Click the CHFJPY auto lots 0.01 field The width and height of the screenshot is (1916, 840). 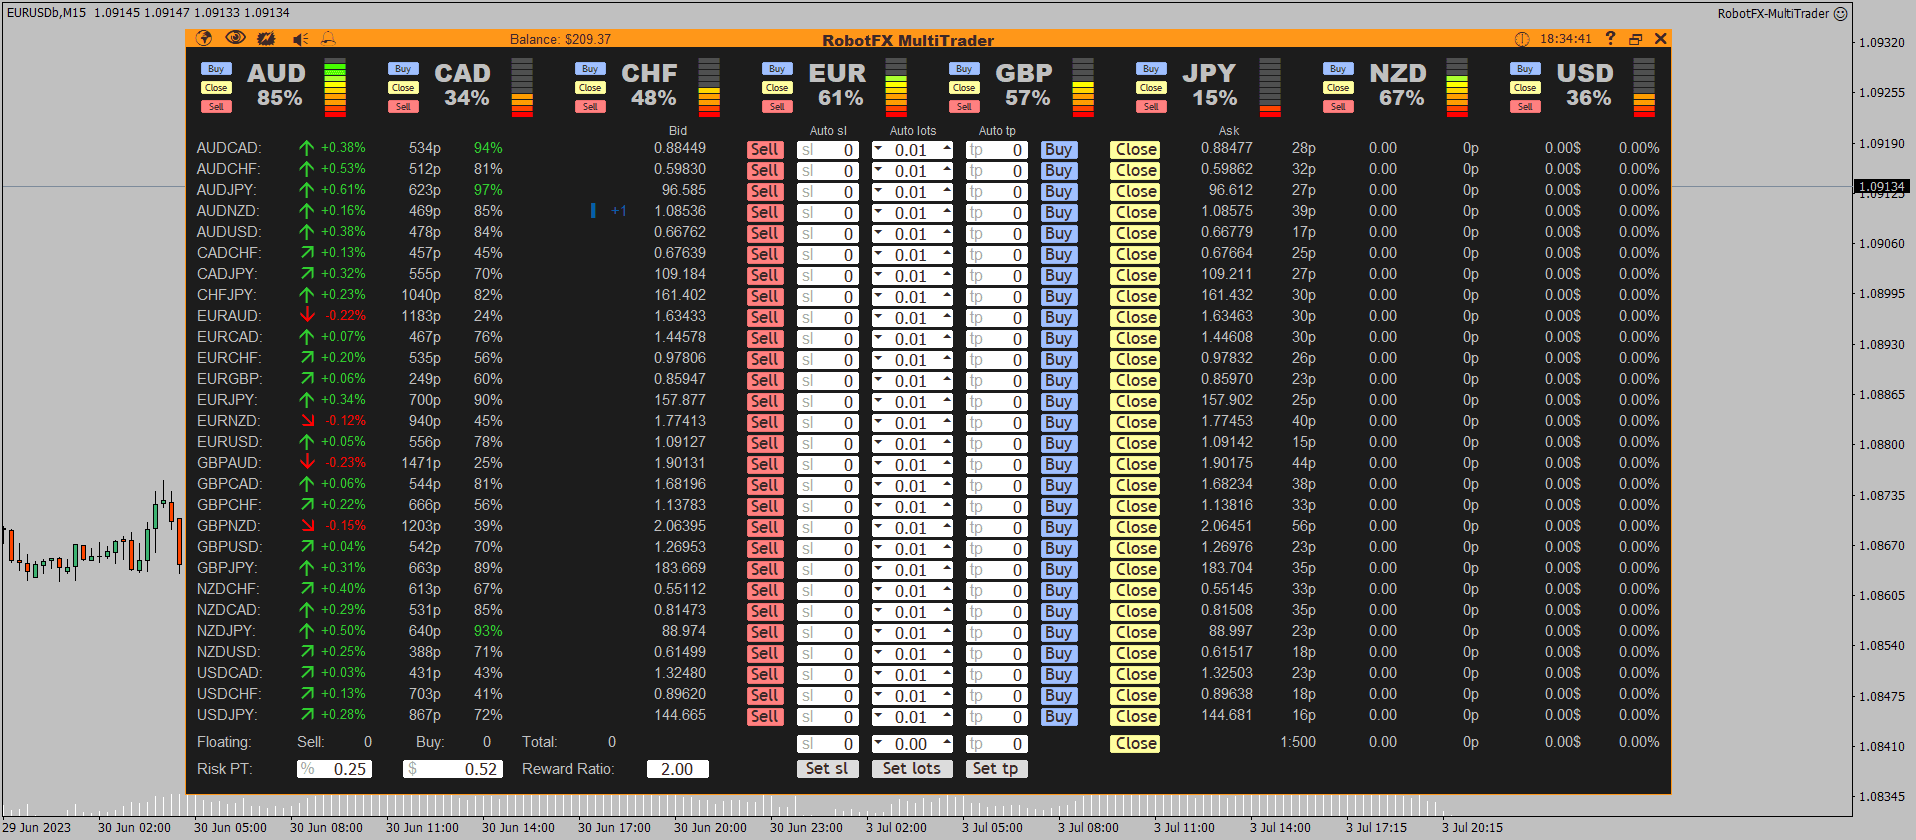coord(912,297)
